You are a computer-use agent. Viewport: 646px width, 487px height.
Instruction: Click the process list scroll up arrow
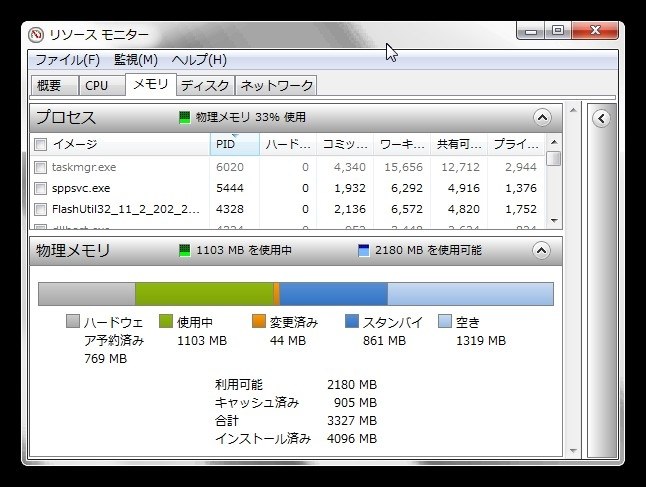pos(554,142)
